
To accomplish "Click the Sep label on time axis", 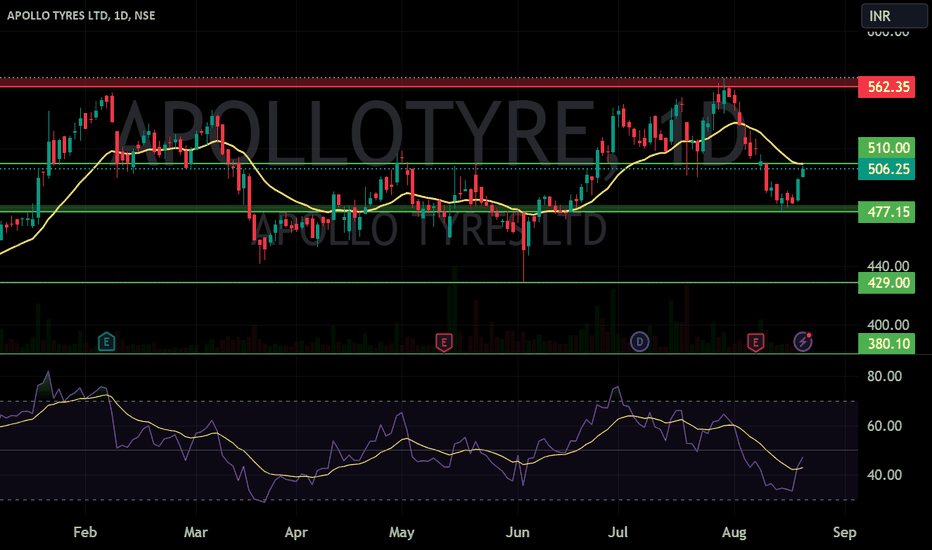I will tap(845, 532).
